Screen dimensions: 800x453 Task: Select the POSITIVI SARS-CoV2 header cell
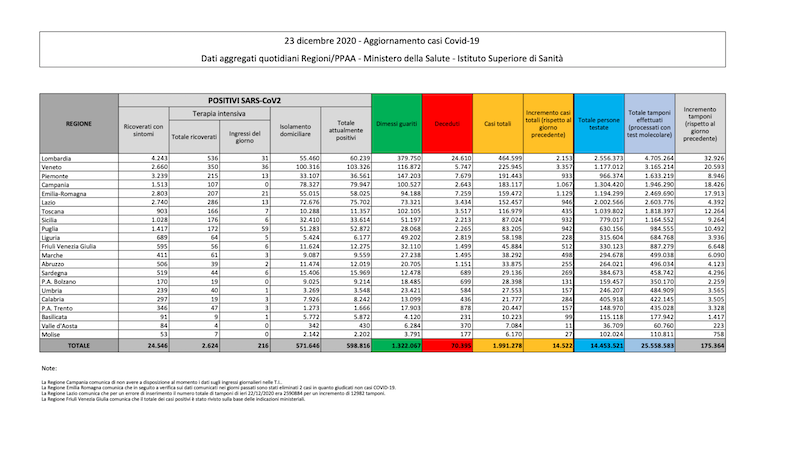(x=244, y=101)
